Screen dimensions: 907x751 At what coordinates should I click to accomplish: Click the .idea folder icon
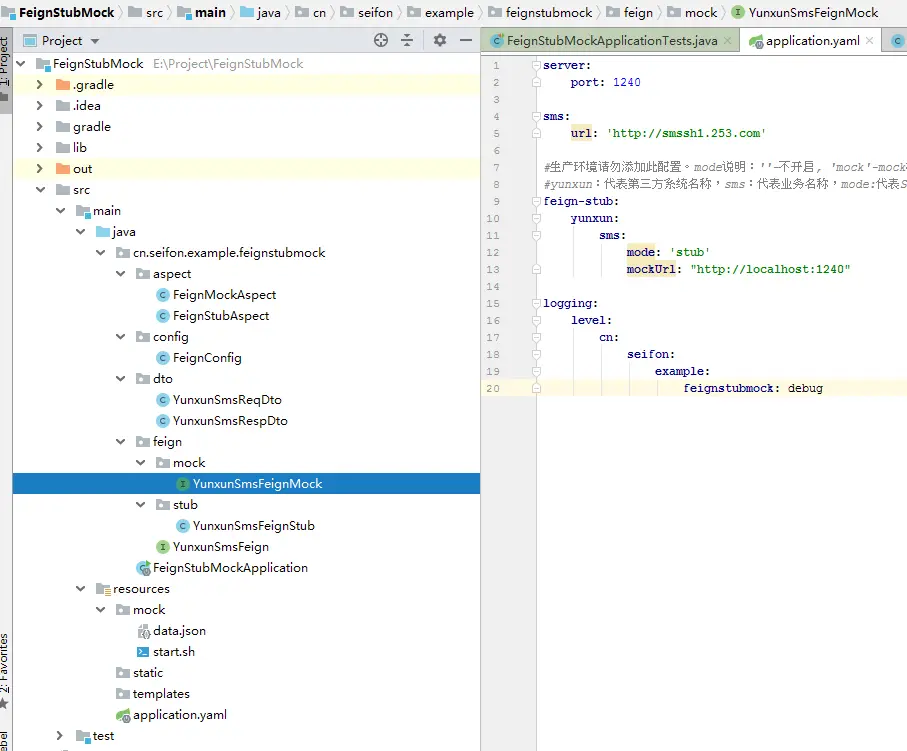(x=63, y=106)
